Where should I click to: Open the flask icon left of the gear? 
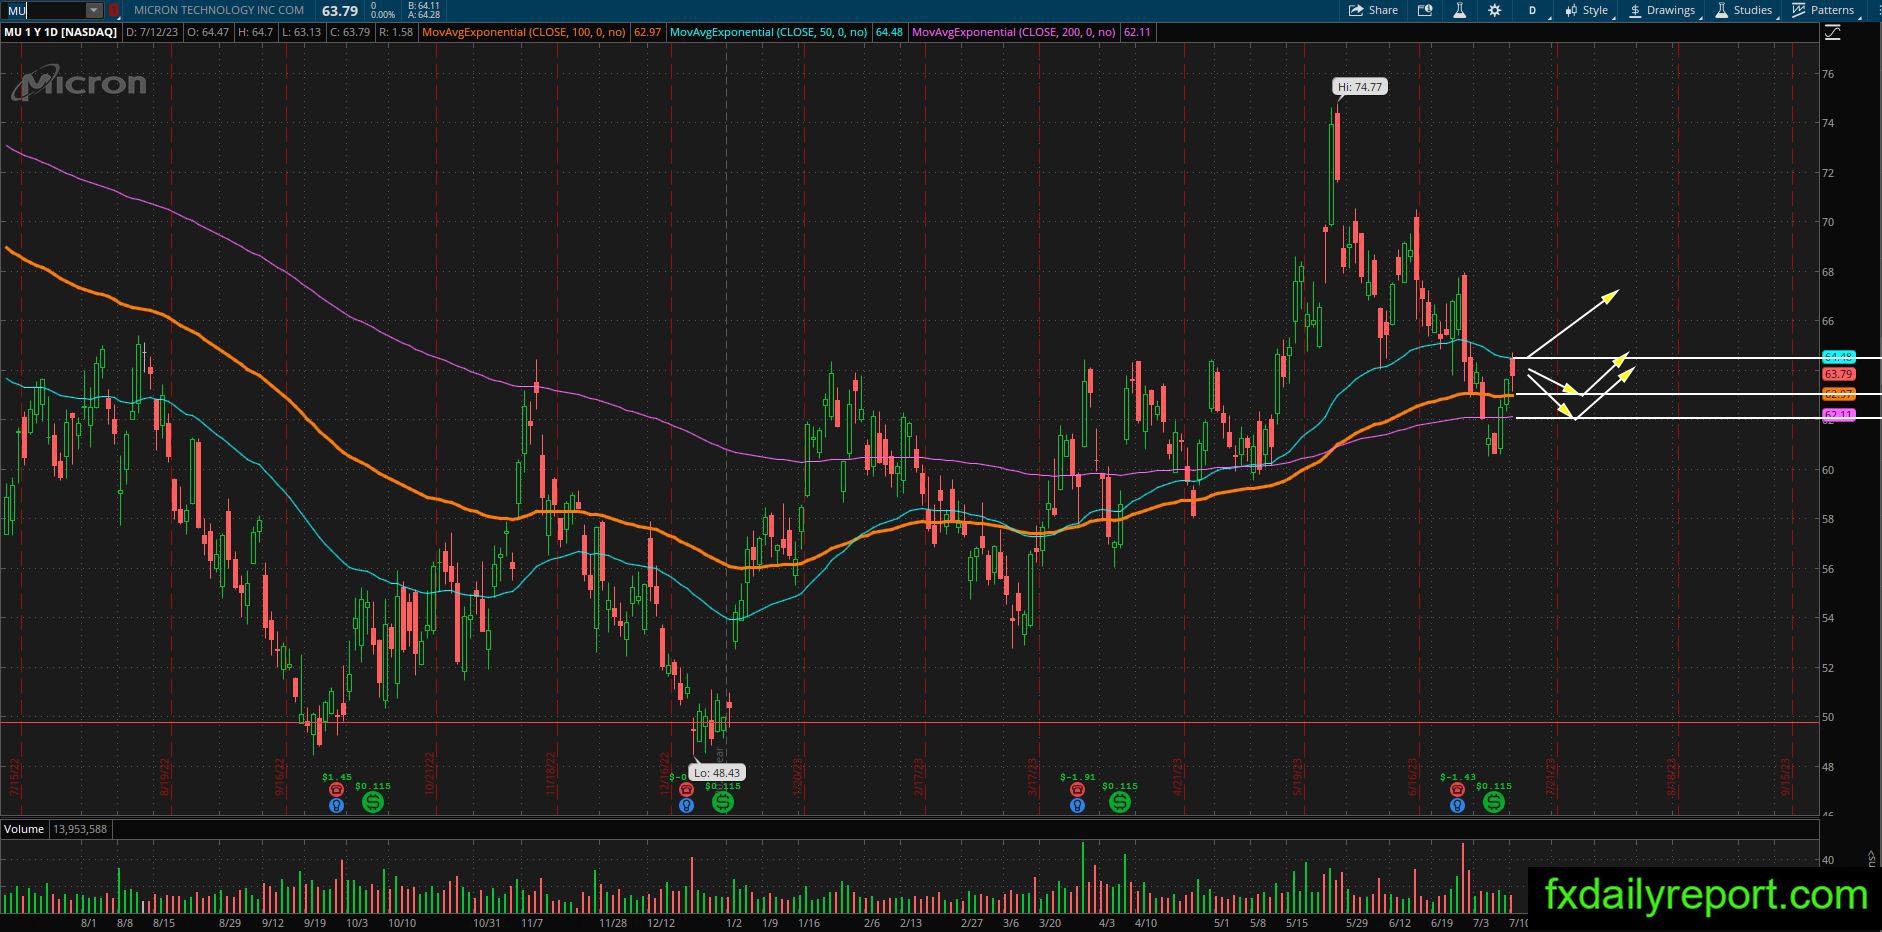(1459, 10)
